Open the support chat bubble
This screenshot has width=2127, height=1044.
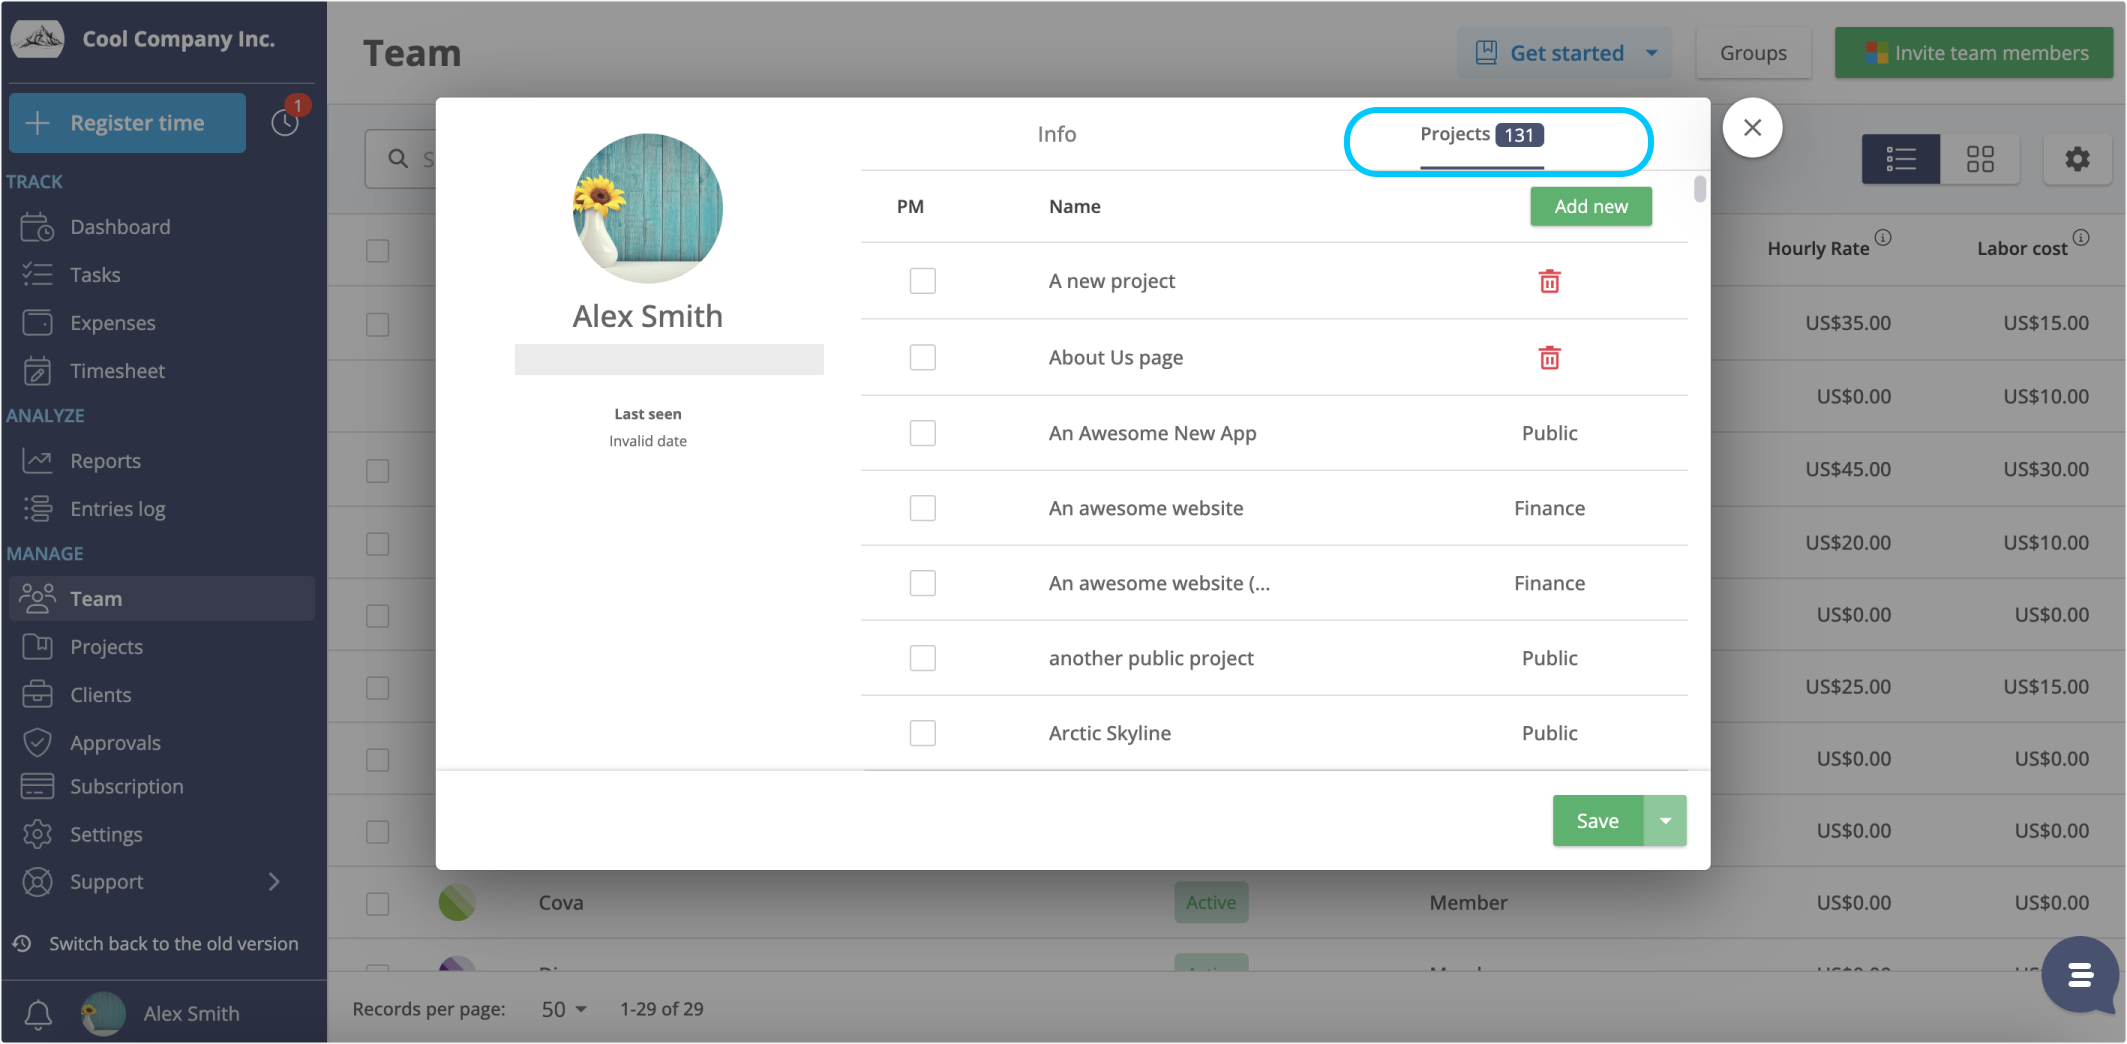pyautogui.click(x=2080, y=975)
